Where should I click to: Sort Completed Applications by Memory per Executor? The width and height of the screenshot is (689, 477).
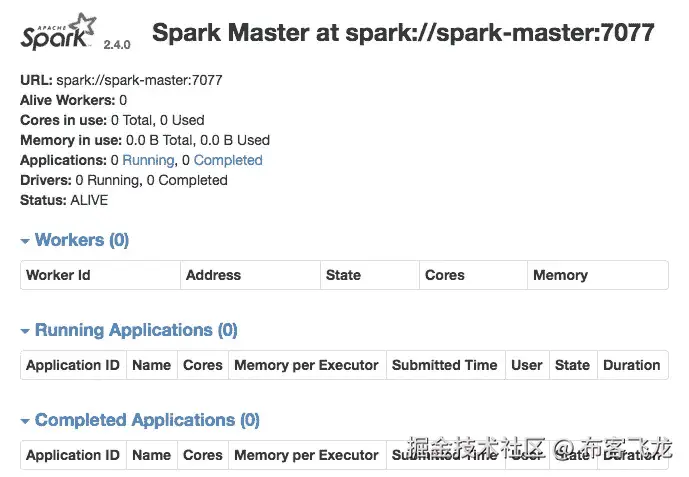[307, 455]
